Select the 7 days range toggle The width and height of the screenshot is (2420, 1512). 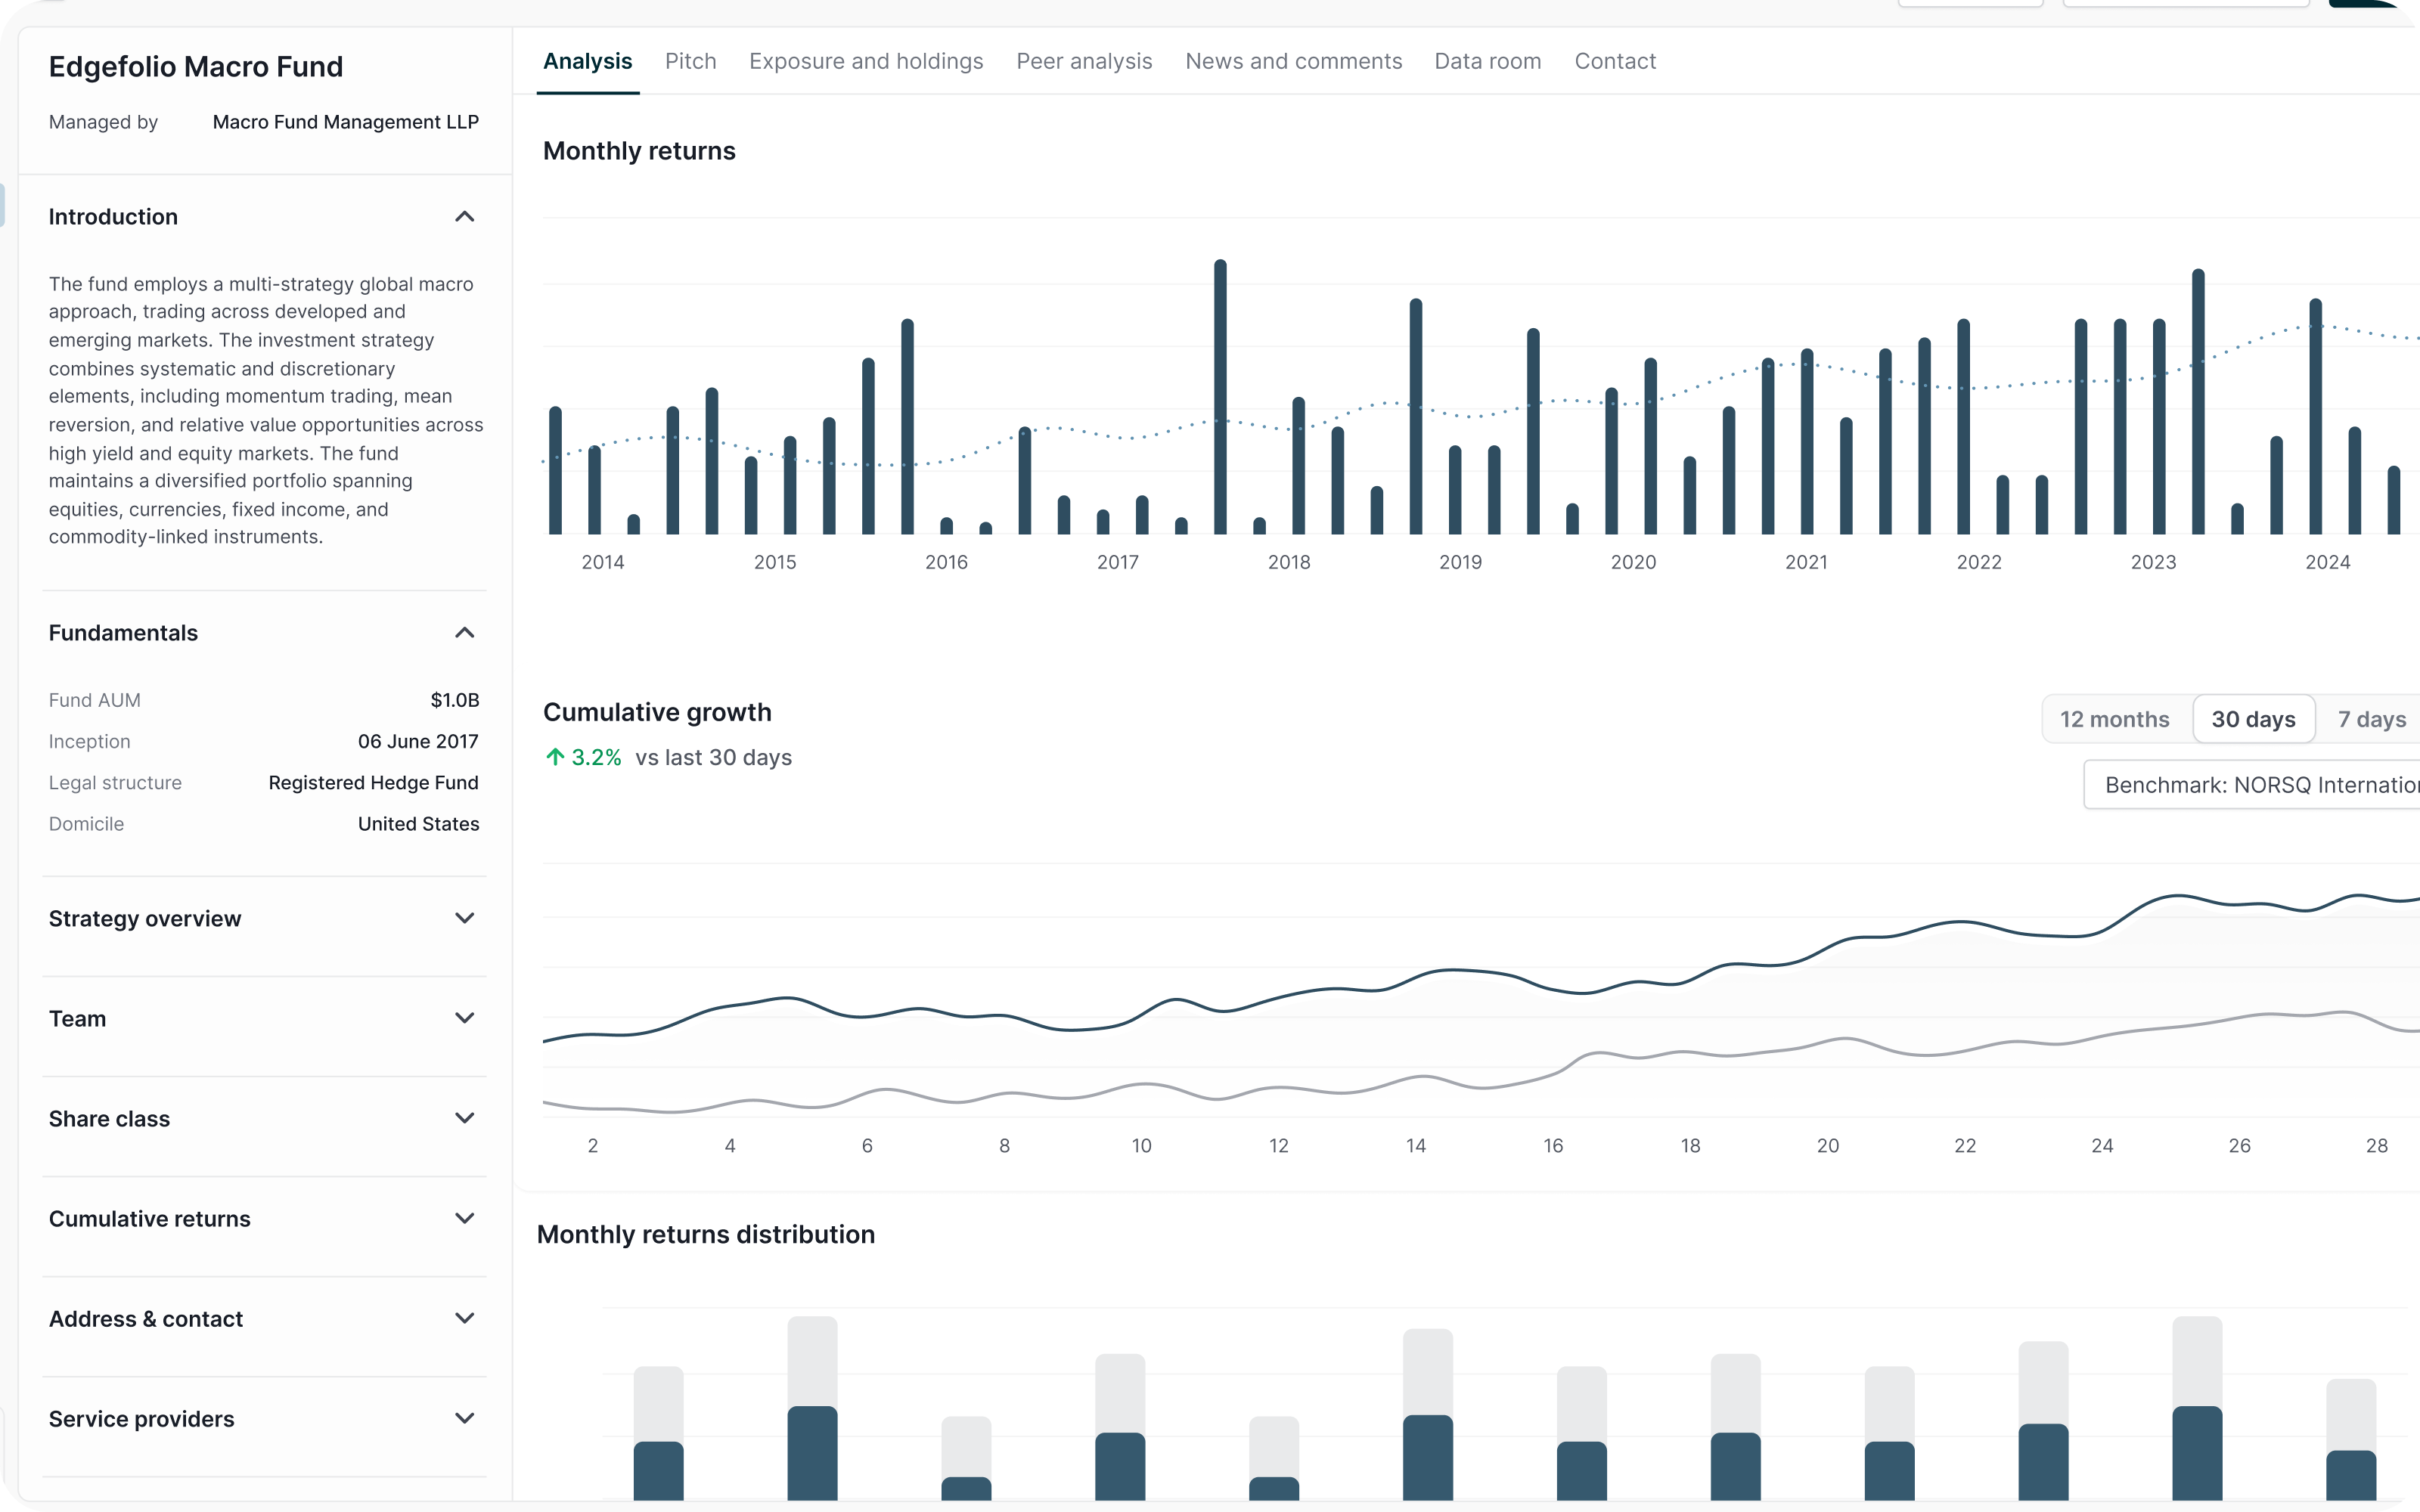tap(2371, 719)
